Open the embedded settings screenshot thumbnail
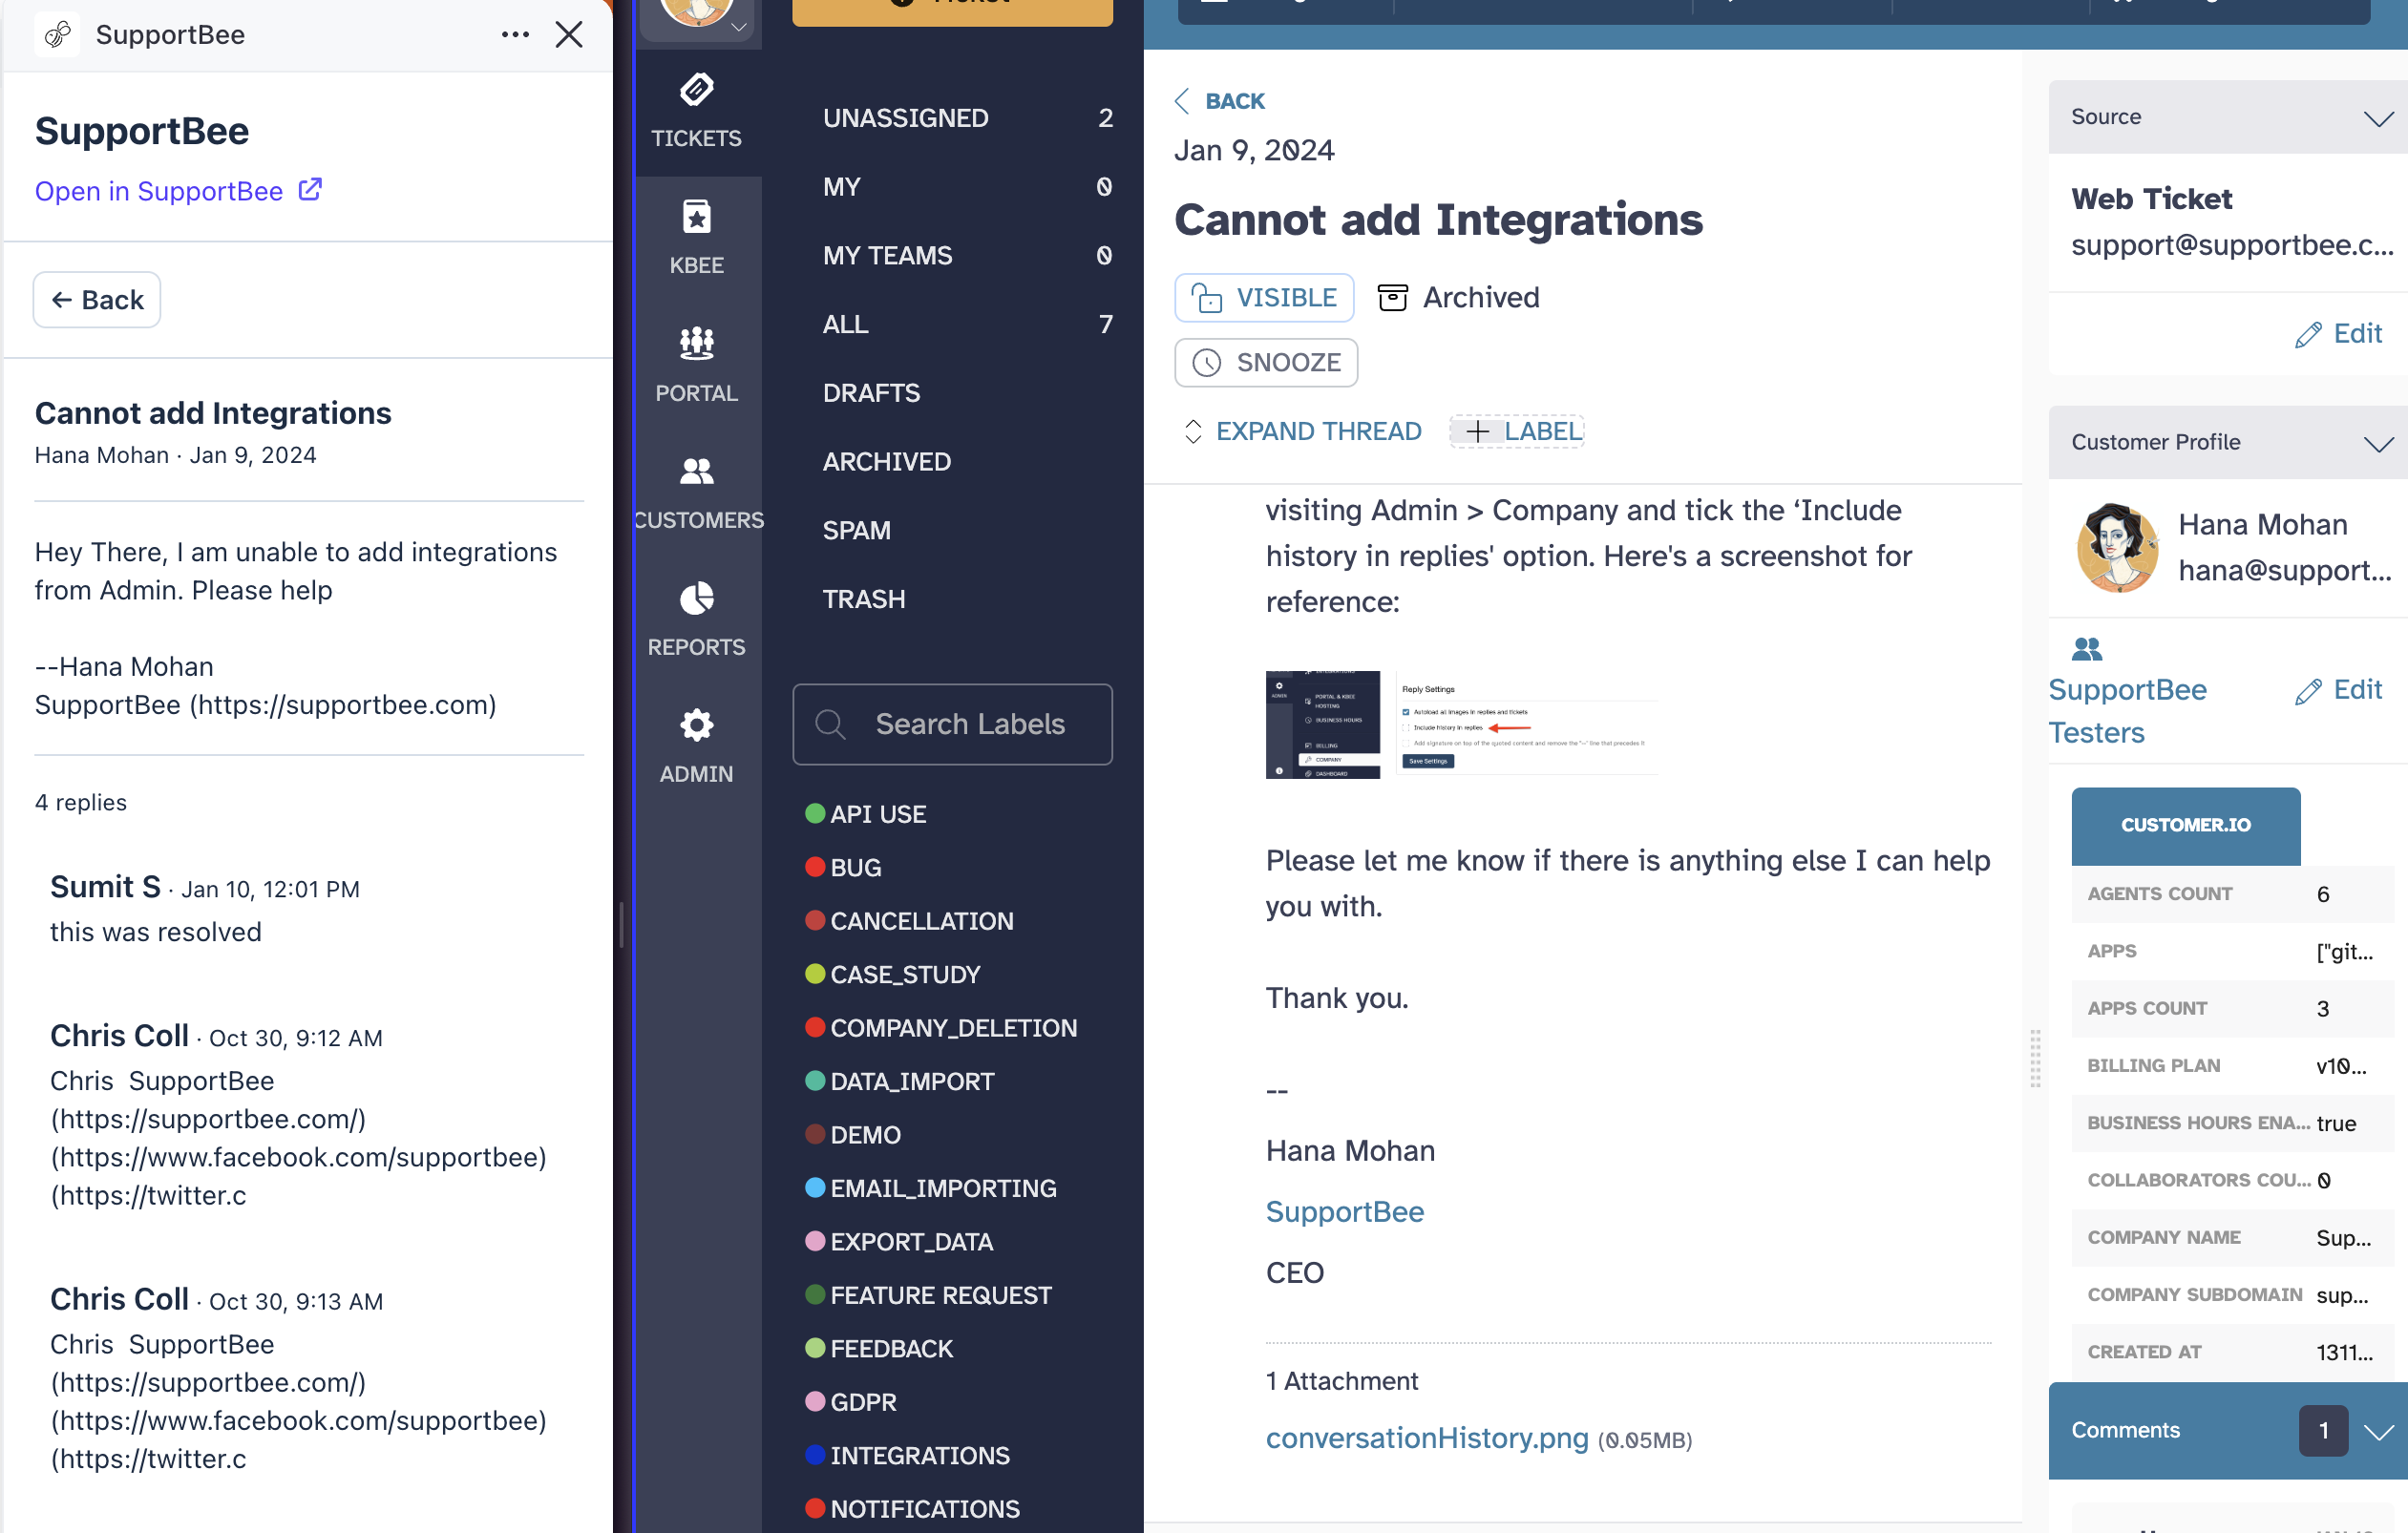This screenshot has width=2408, height=1533. point(1461,724)
